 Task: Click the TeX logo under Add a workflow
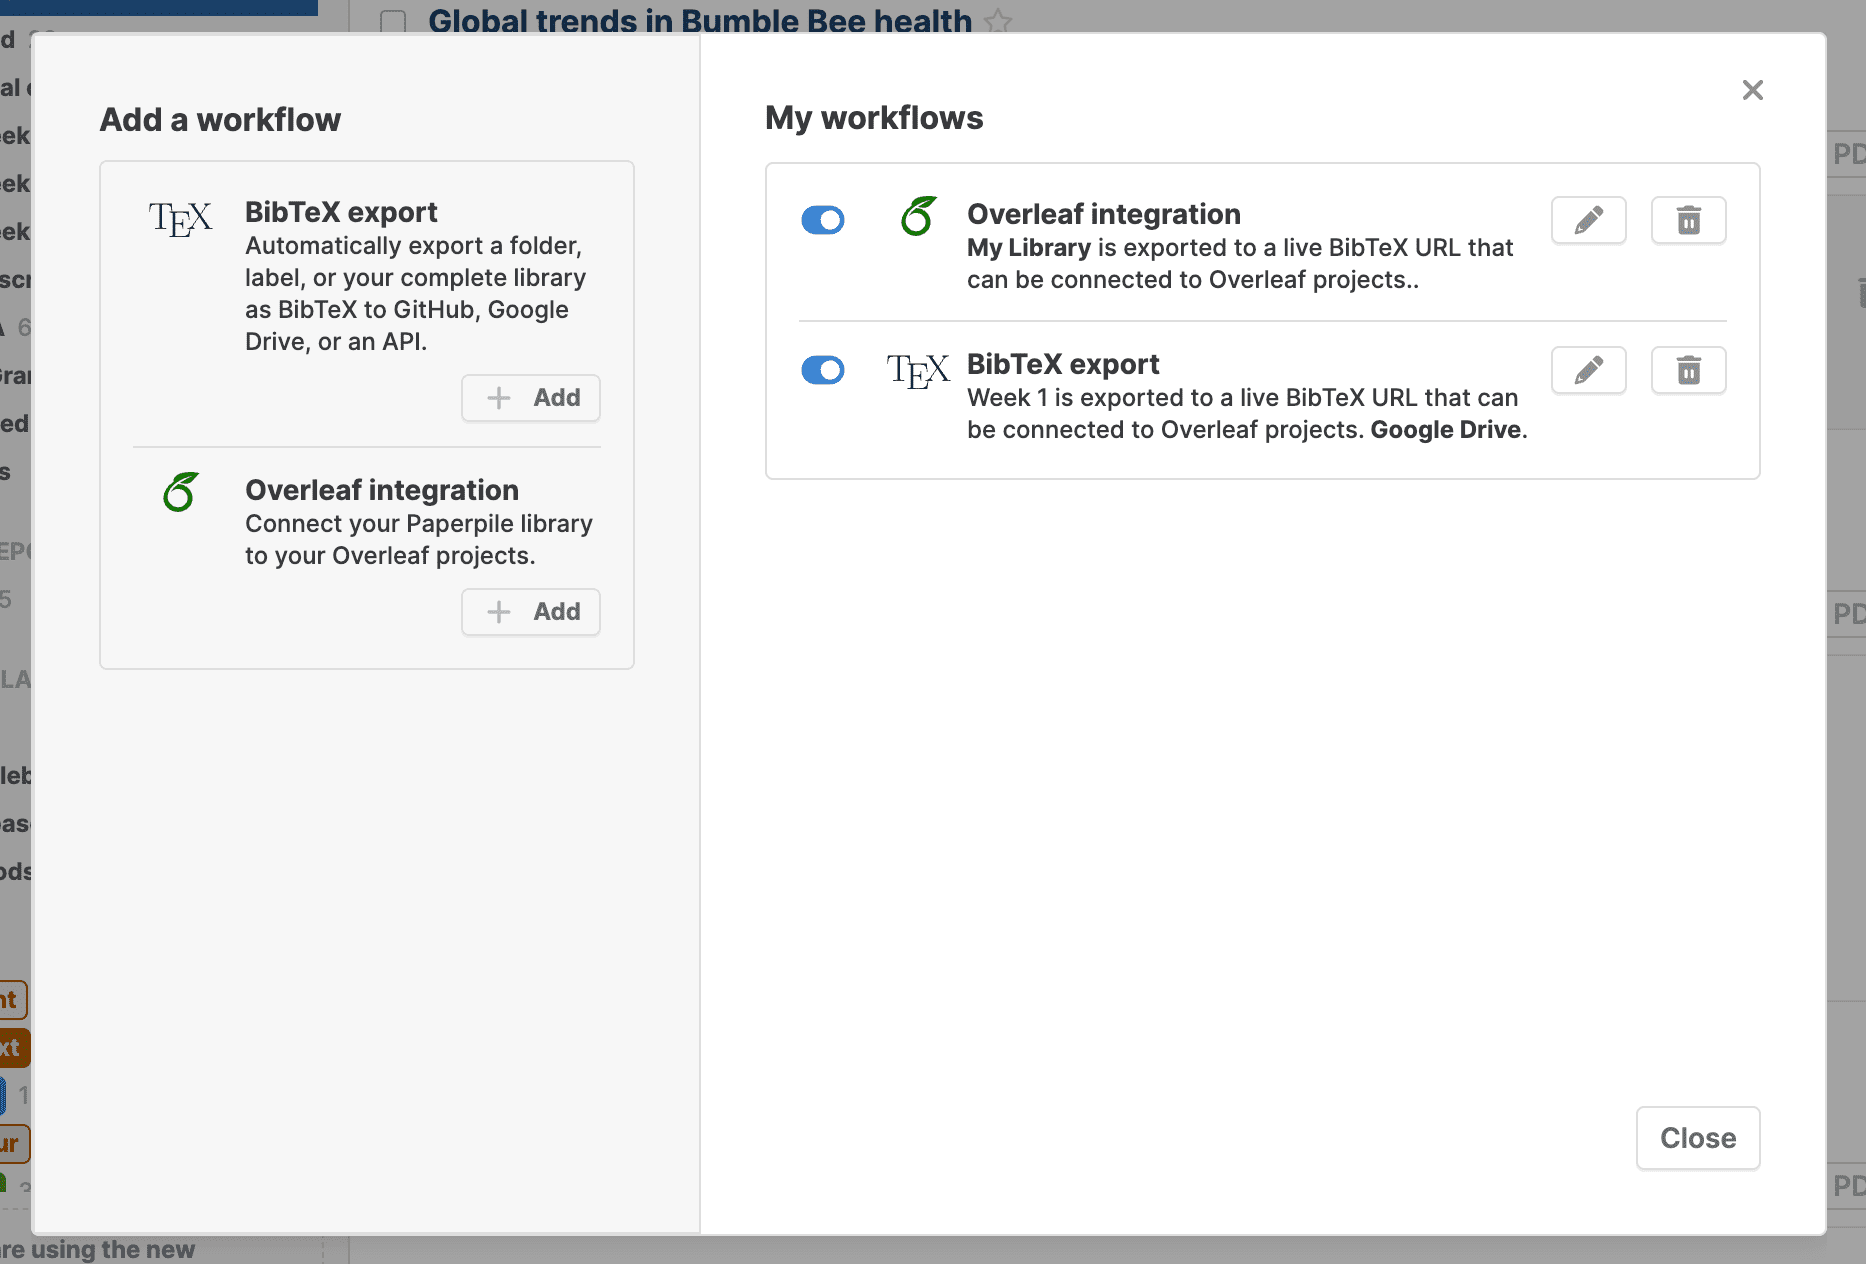(x=180, y=218)
